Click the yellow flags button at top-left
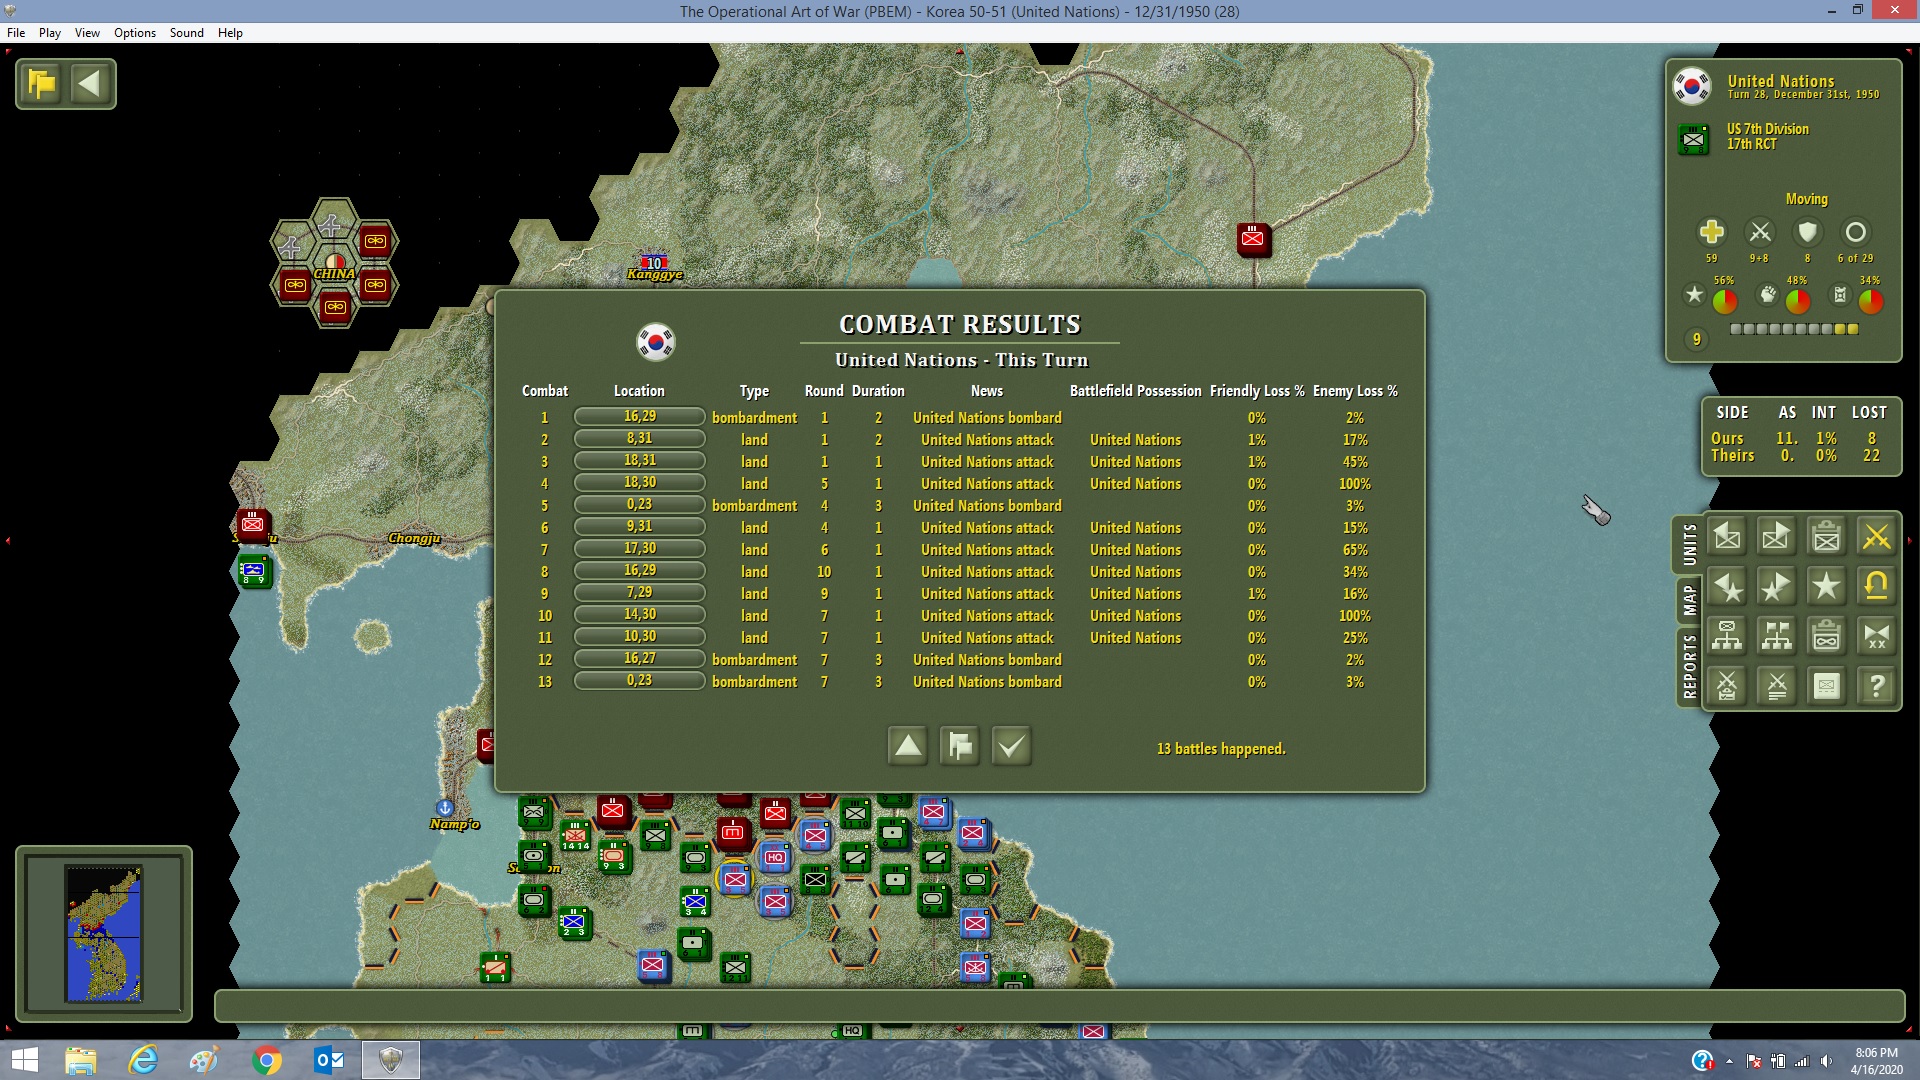This screenshot has width=1920, height=1080. tap(42, 84)
